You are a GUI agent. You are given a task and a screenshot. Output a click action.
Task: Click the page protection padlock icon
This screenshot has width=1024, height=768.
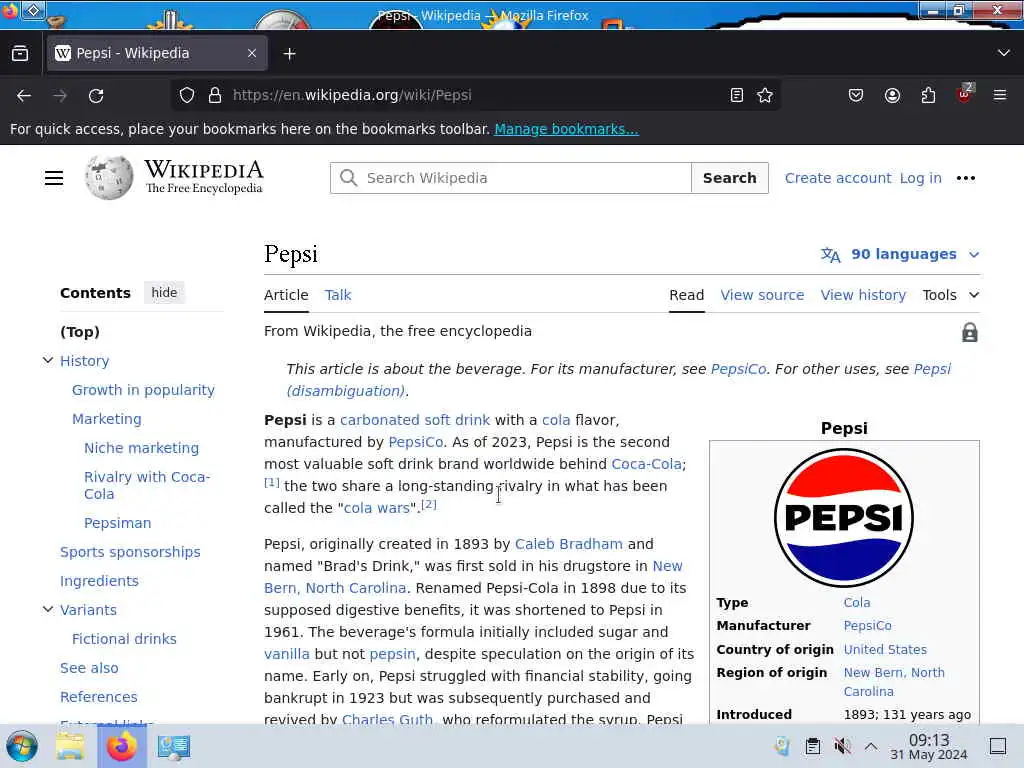pyautogui.click(x=970, y=332)
